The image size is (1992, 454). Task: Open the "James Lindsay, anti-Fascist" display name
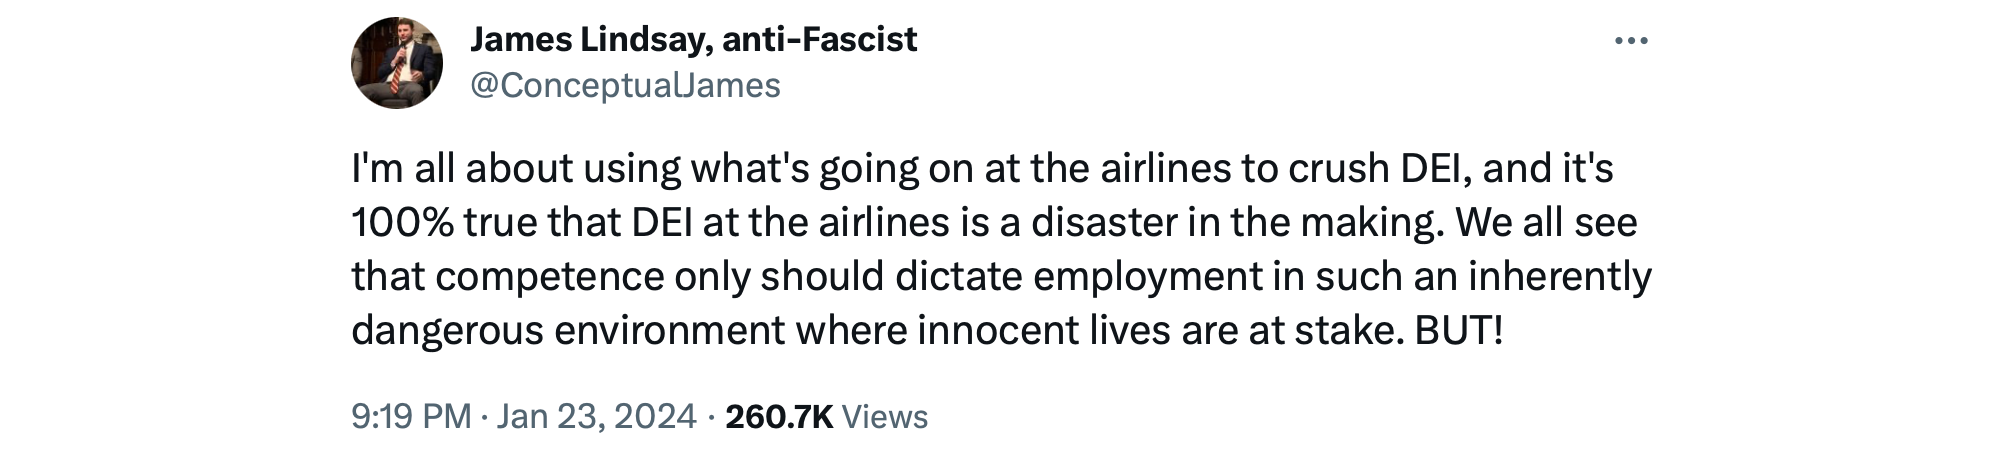[x=692, y=39]
